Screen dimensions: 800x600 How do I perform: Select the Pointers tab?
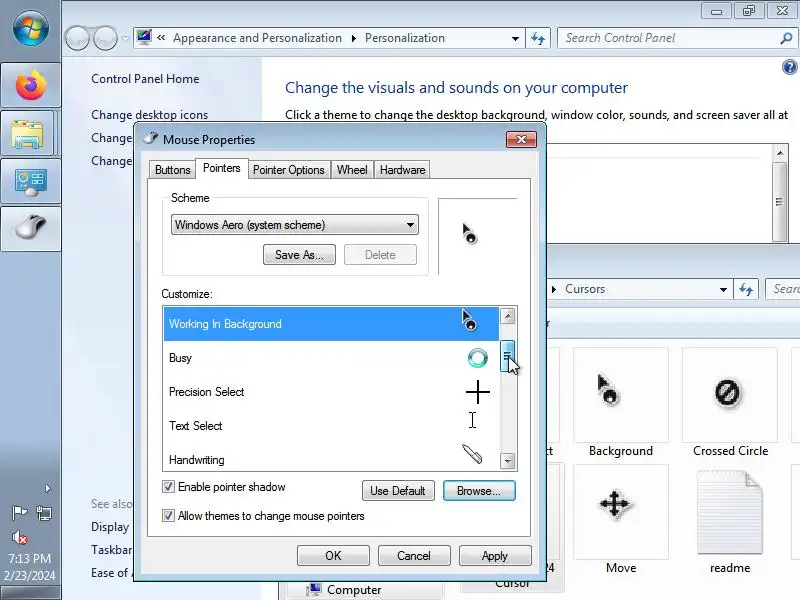coord(221,168)
